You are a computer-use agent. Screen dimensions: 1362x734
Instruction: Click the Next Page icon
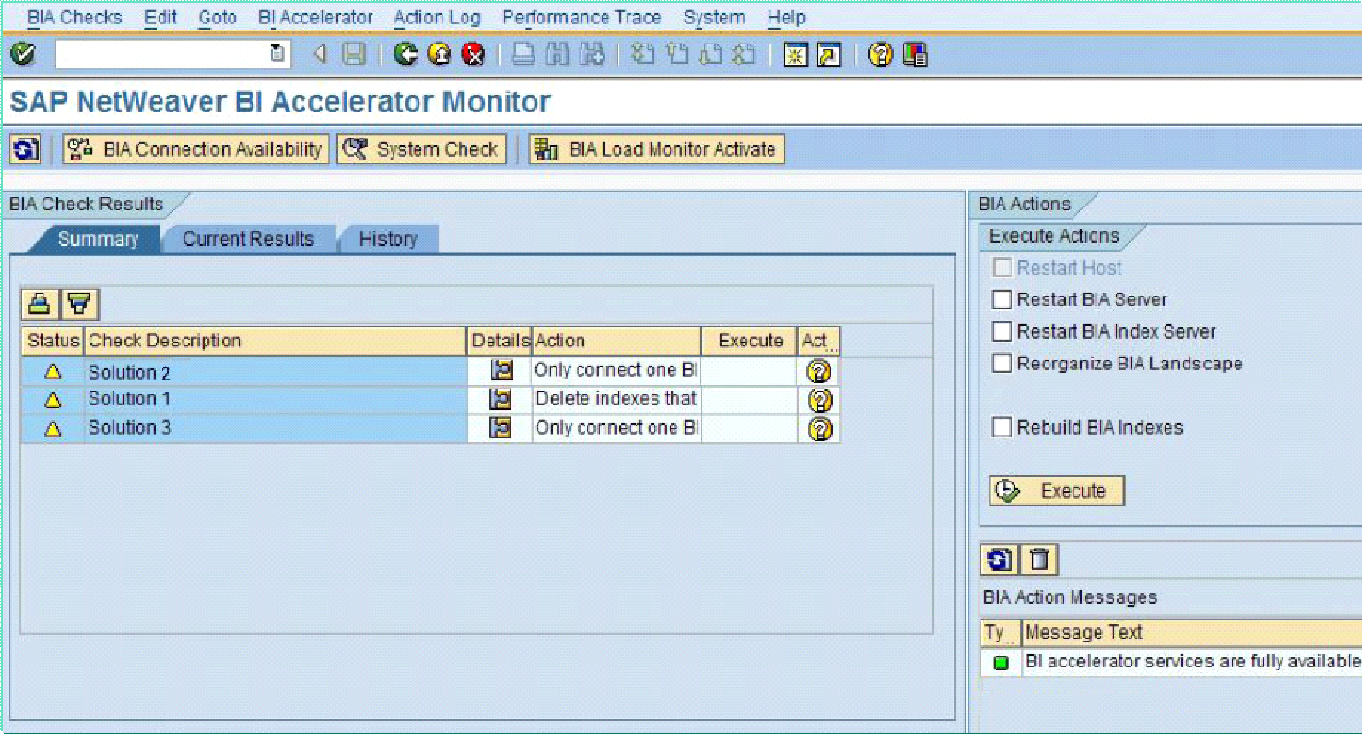point(710,54)
